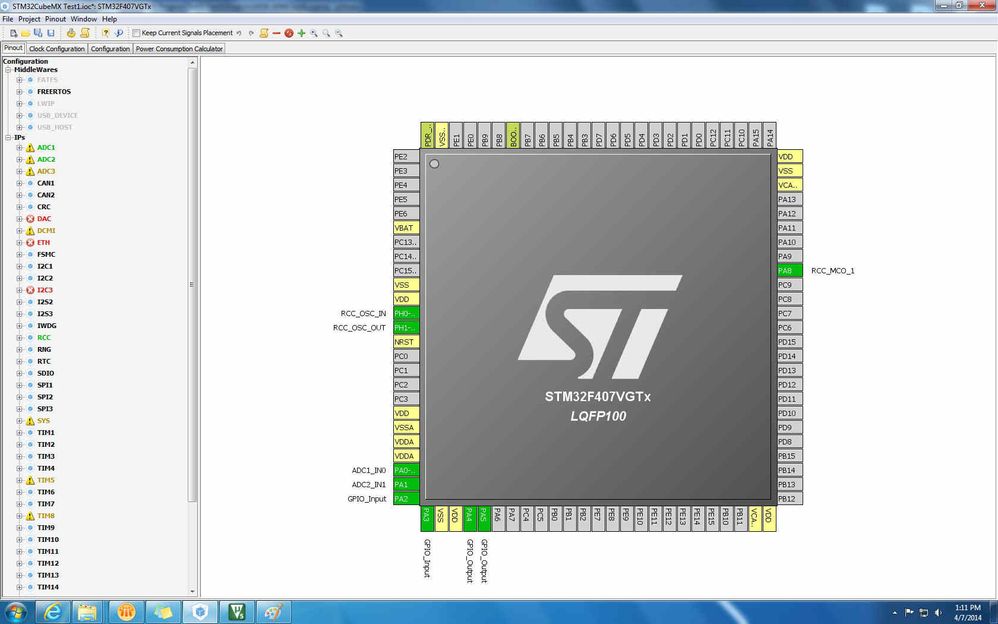The height and width of the screenshot is (624, 998).
Task: Click the Redo arrow in the toolbar
Action: click(251, 33)
